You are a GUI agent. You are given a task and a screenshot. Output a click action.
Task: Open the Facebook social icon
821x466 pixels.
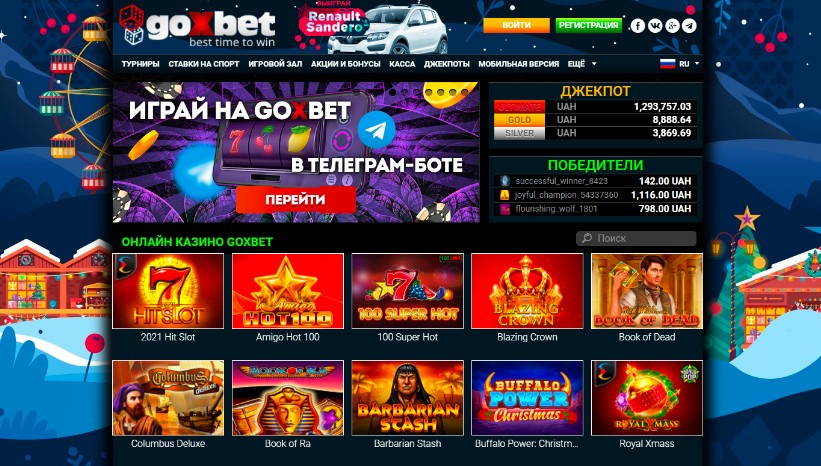(637, 26)
